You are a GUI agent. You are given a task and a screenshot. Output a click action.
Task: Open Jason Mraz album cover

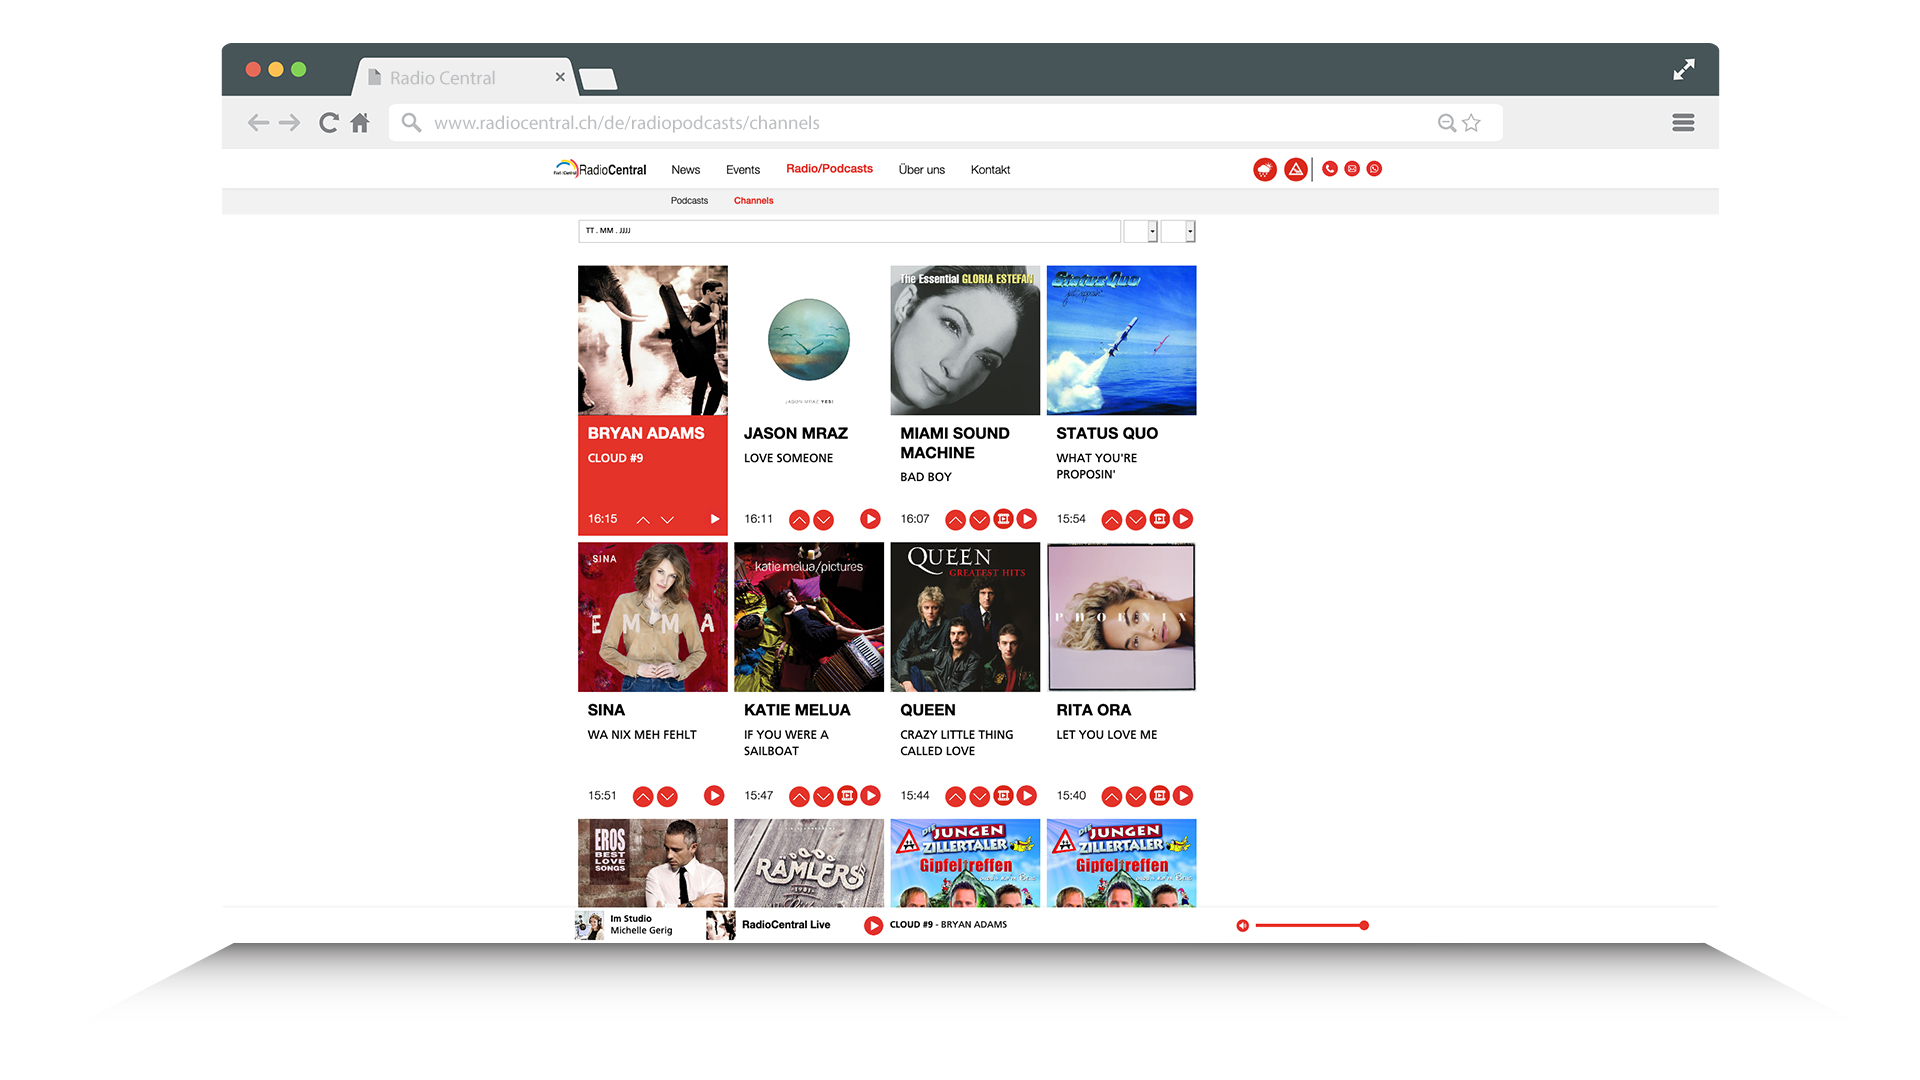pos(809,340)
